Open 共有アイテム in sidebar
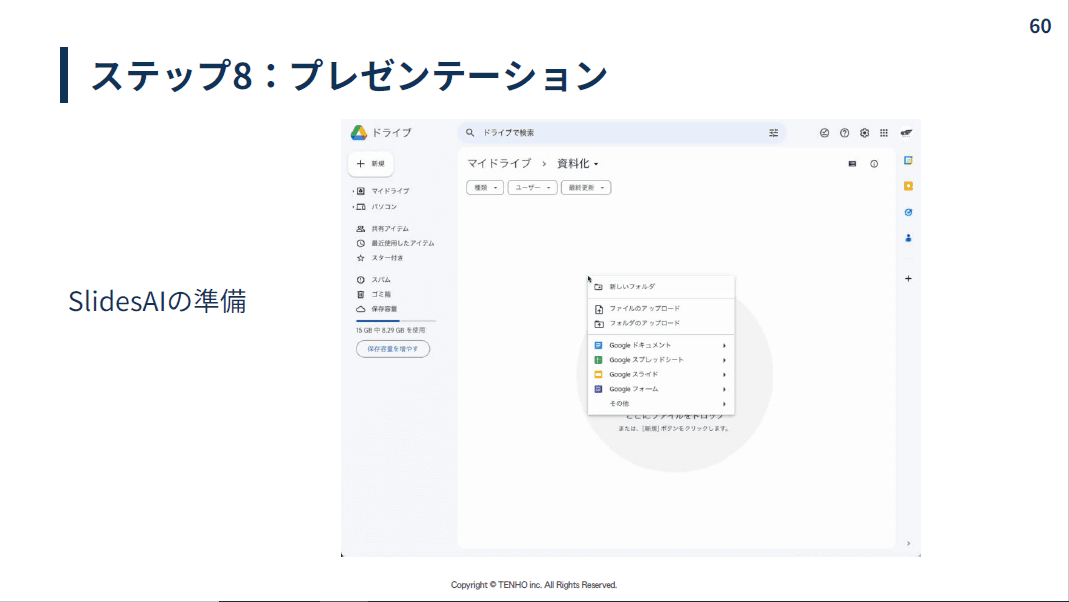 pos(389,229)
